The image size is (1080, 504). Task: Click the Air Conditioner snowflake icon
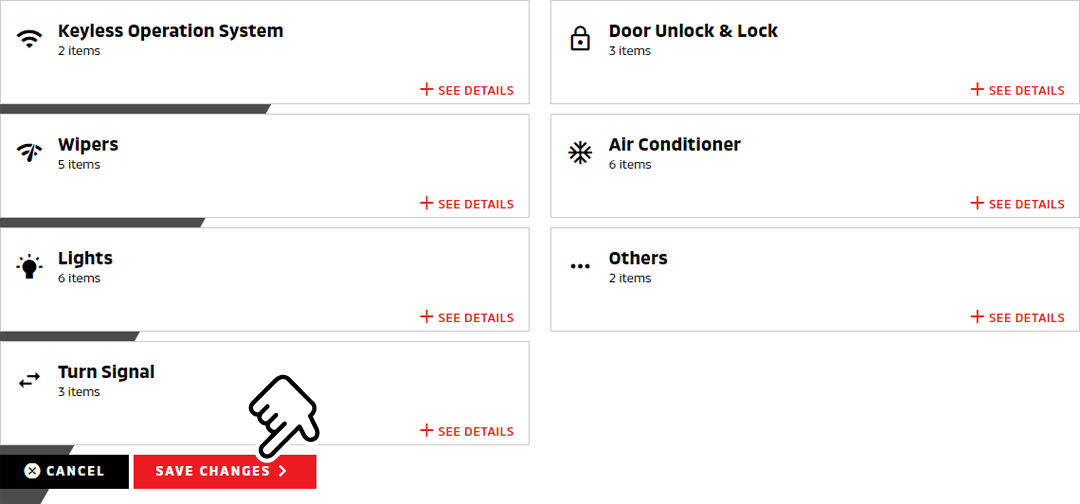[x=580, y=153]
